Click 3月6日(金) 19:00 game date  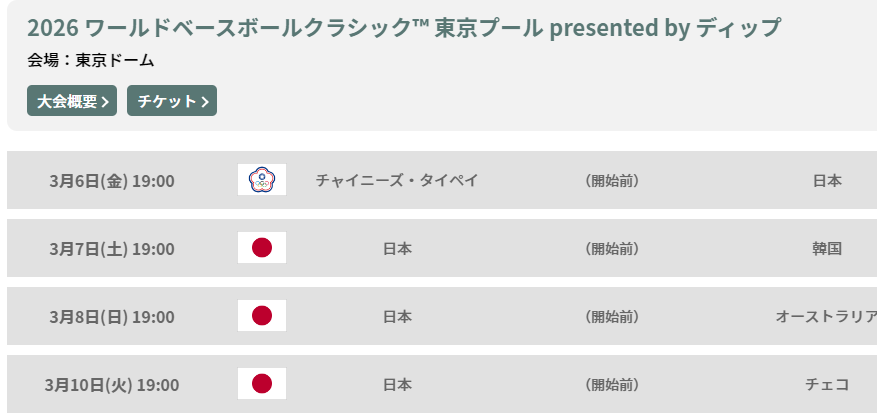112,181
